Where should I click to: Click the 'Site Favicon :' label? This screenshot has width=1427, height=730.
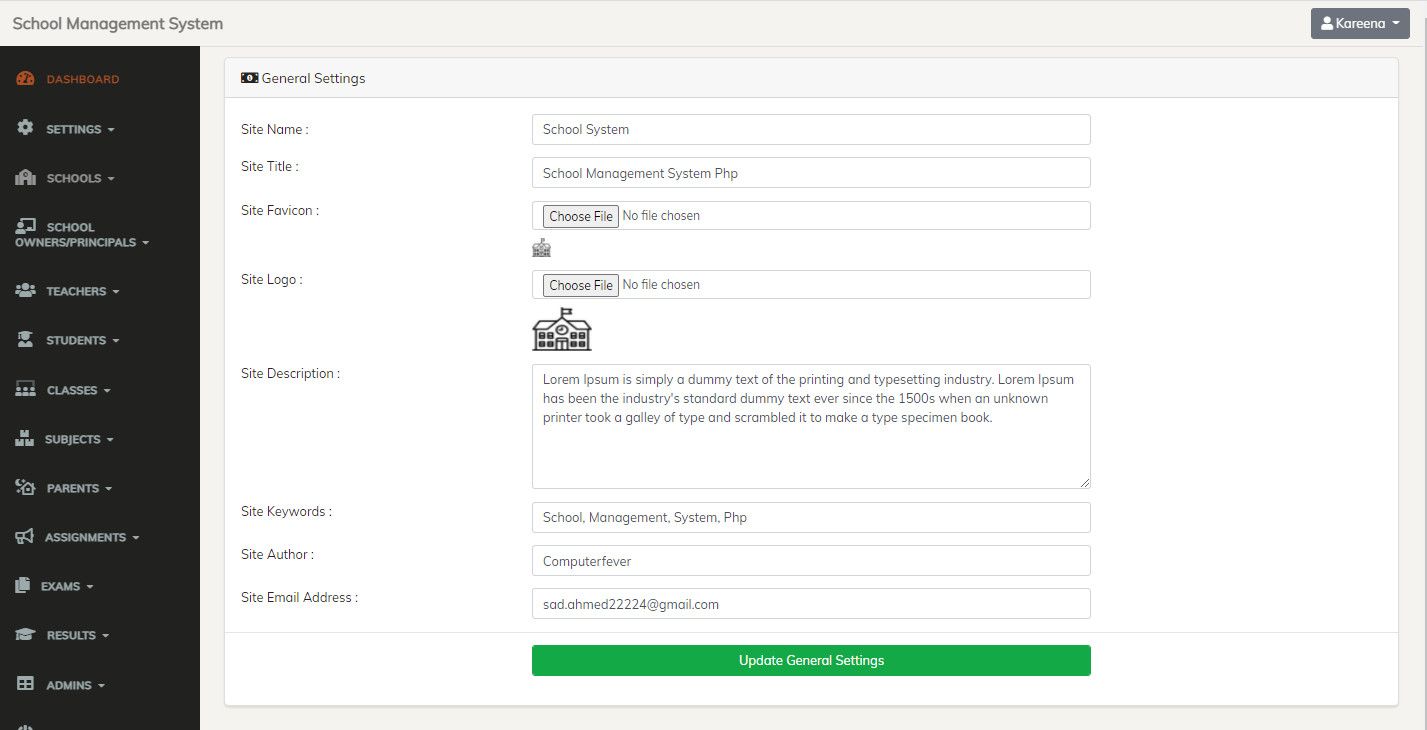click(280, 210)
